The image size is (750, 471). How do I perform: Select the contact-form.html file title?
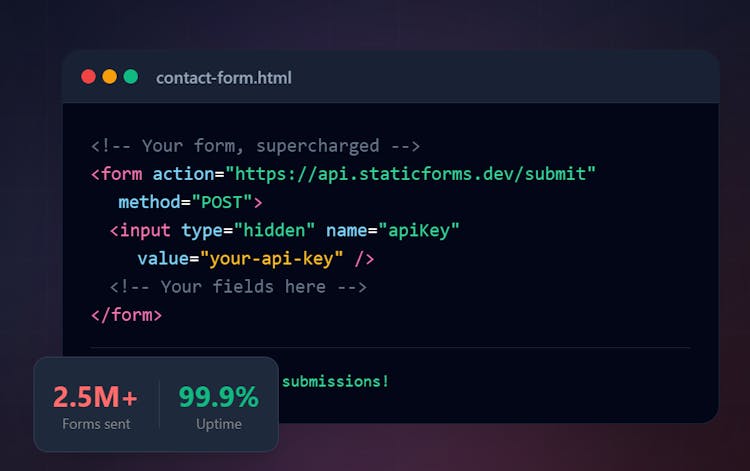coord(223,78)
